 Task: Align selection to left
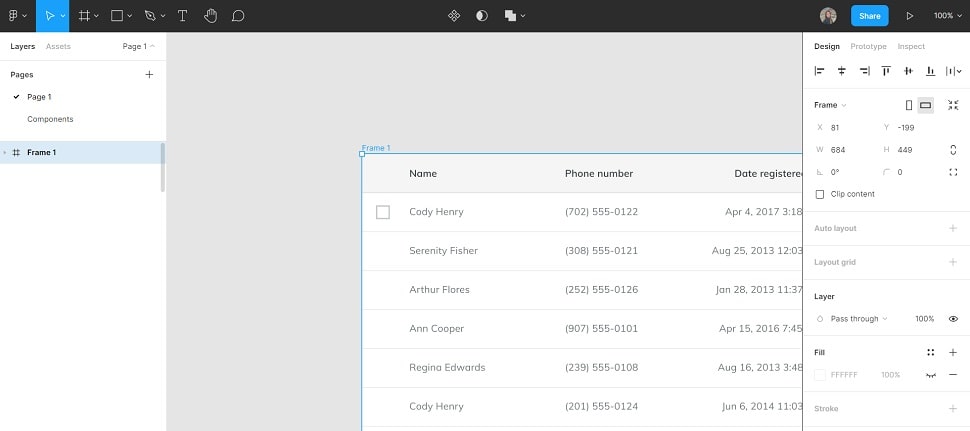pos(820,71)
